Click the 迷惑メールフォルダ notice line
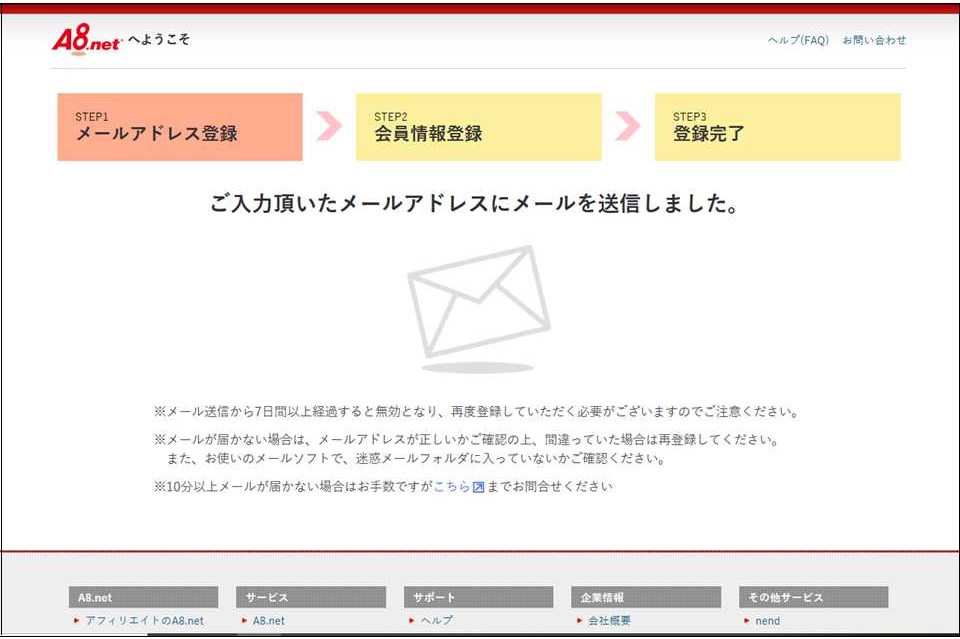This screenshot has width=960, height=639. [416, 458]
